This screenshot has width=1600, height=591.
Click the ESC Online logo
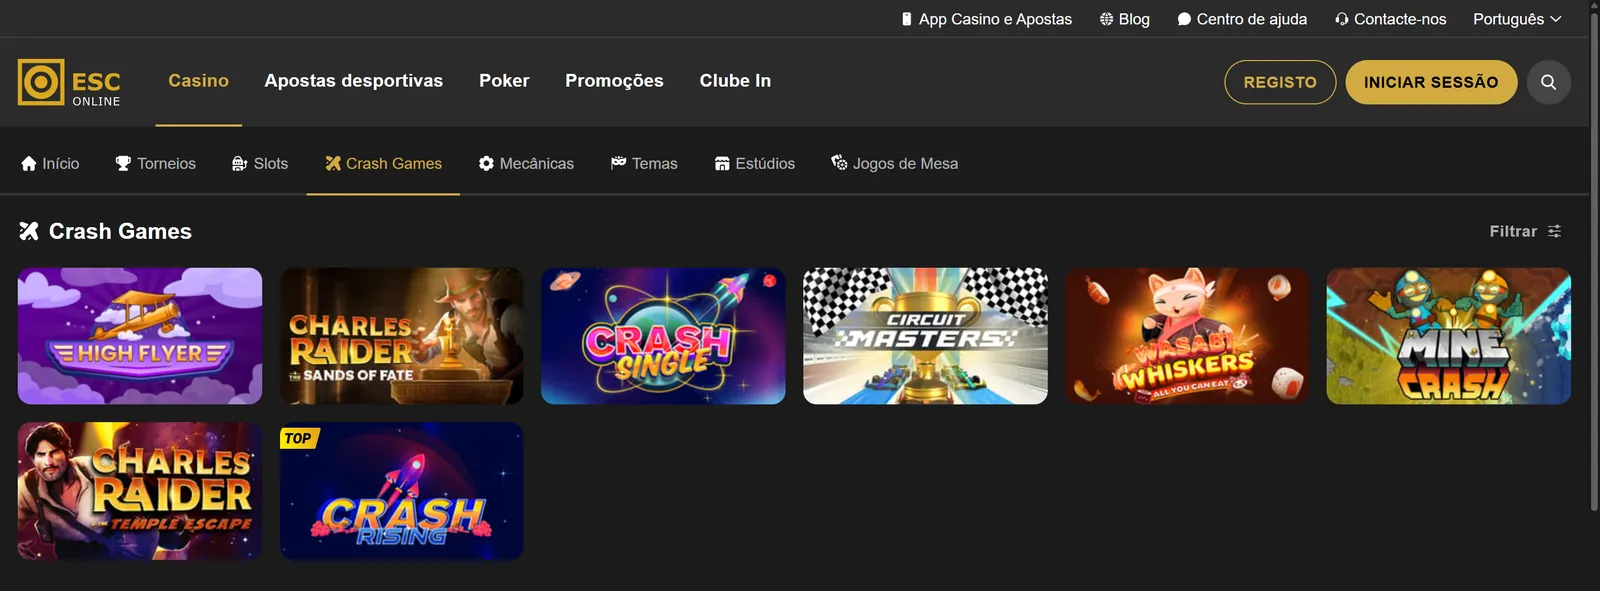69,82
